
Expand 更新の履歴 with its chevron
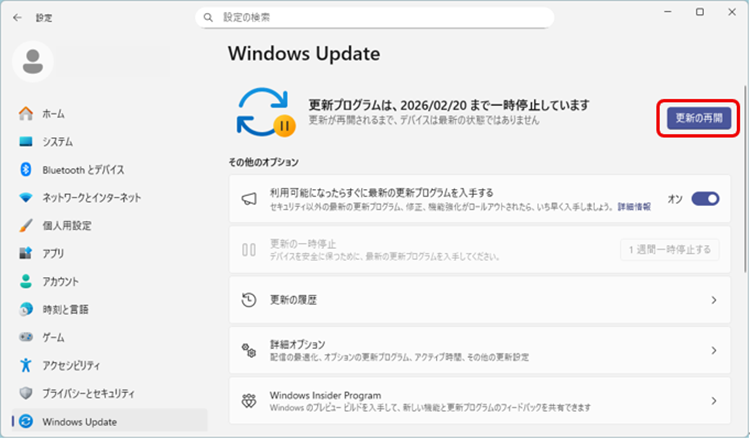[x=713, y=300]
